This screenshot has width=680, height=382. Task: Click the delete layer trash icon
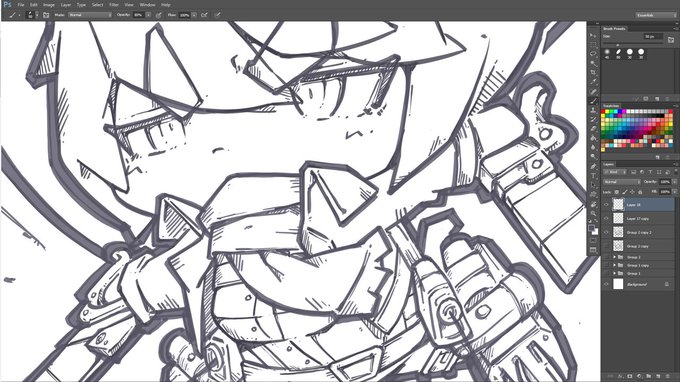click(667, 376)
